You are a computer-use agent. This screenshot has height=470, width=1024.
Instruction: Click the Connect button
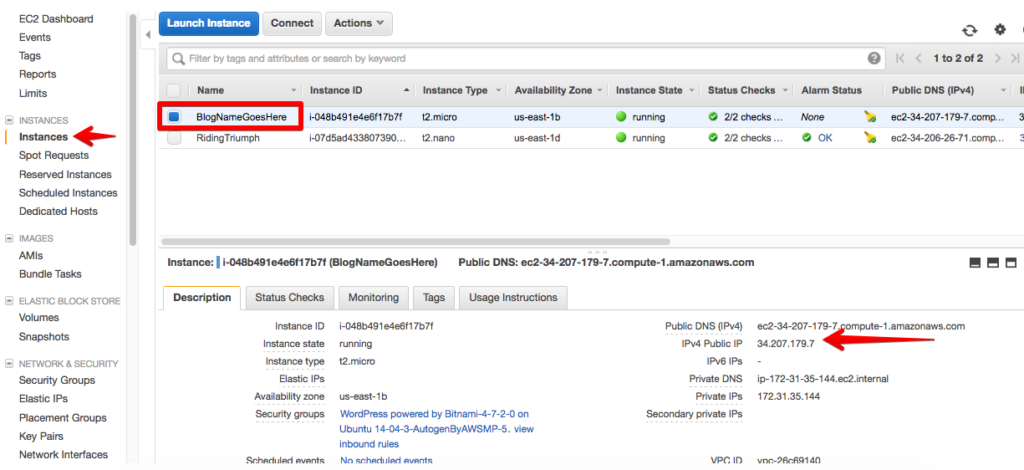coord(292,23)
